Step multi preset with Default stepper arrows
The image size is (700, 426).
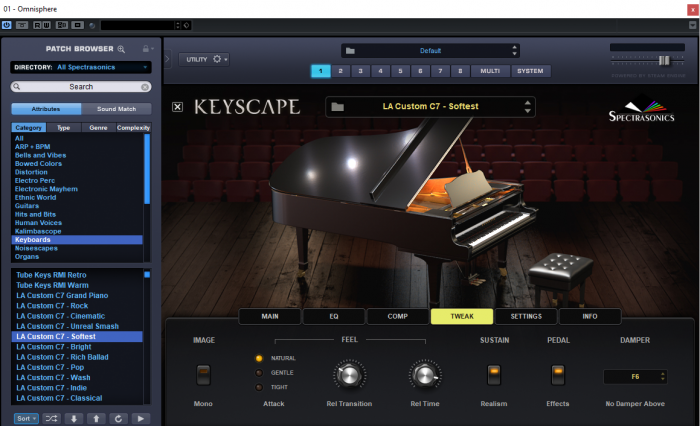[514, 50]
